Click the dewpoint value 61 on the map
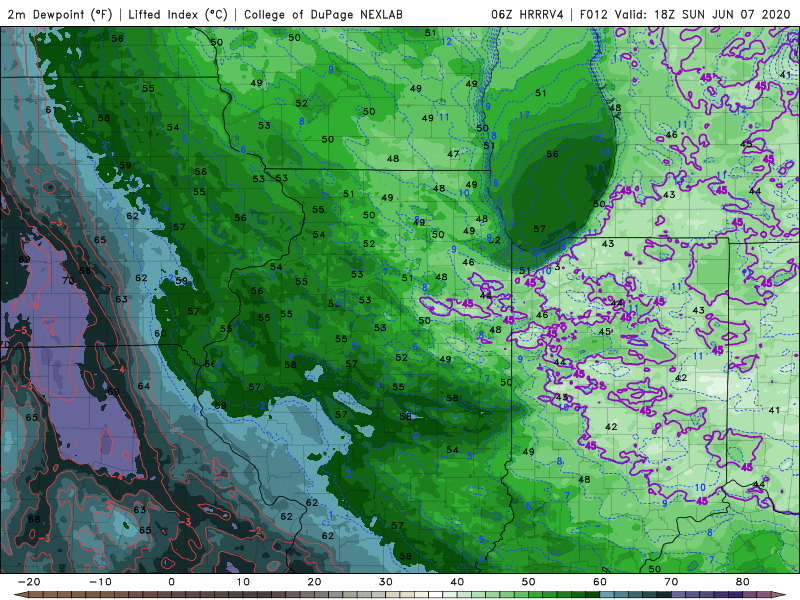The image size is (800, 600). pos(51,110)
